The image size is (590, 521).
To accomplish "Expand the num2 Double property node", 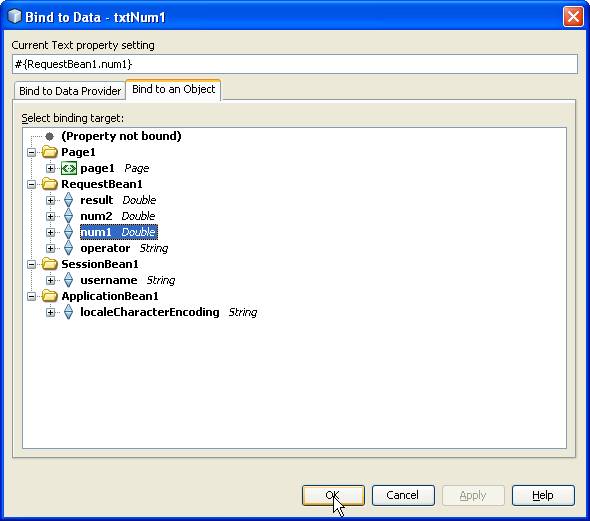I will click(x=50, y=216).
